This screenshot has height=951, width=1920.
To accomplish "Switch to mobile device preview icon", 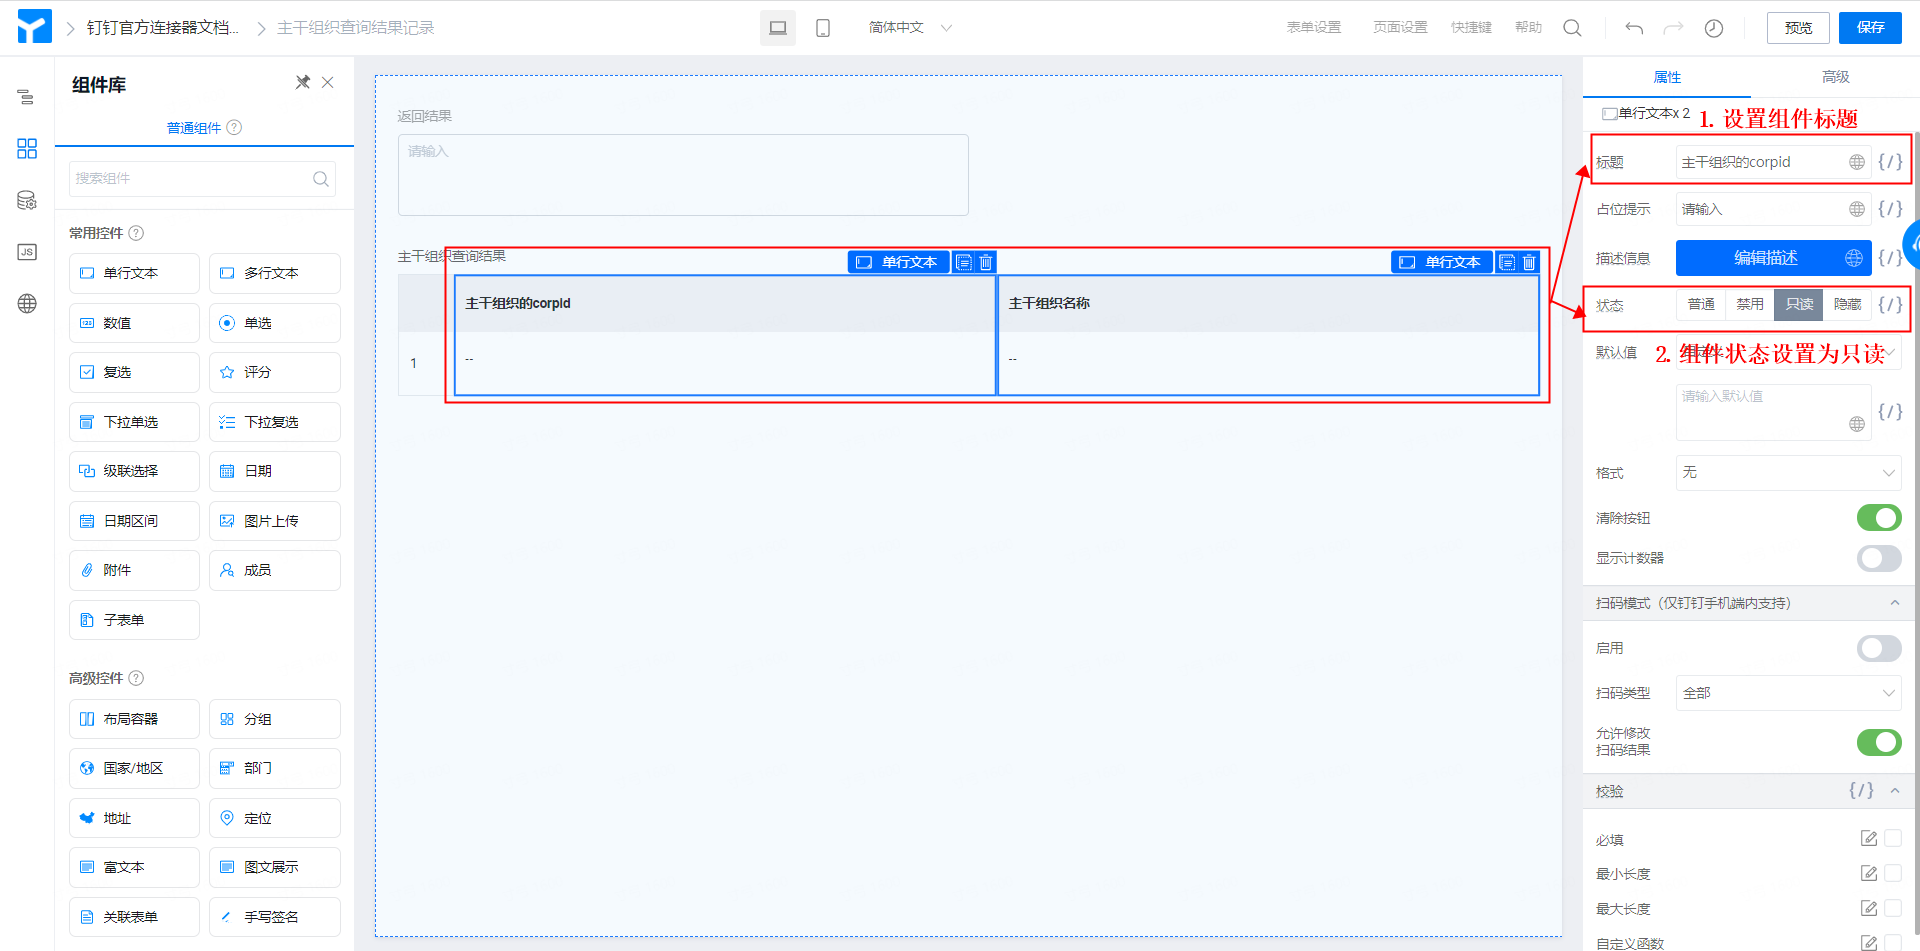I will click(822, 28).
